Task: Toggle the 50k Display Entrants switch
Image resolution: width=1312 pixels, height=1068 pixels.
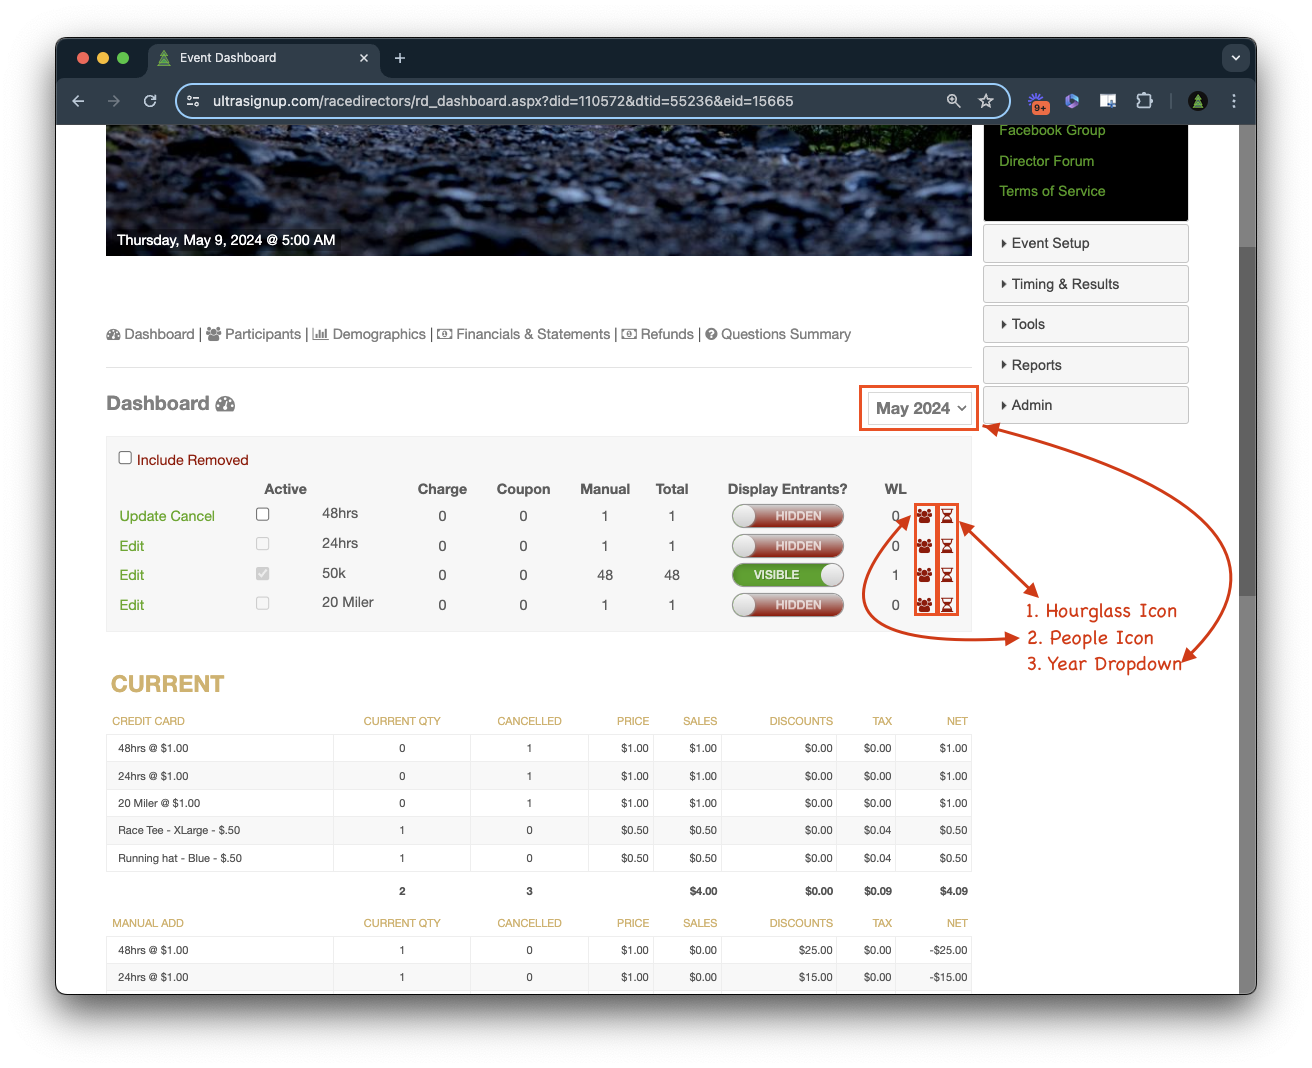Action: pos(787,575)
